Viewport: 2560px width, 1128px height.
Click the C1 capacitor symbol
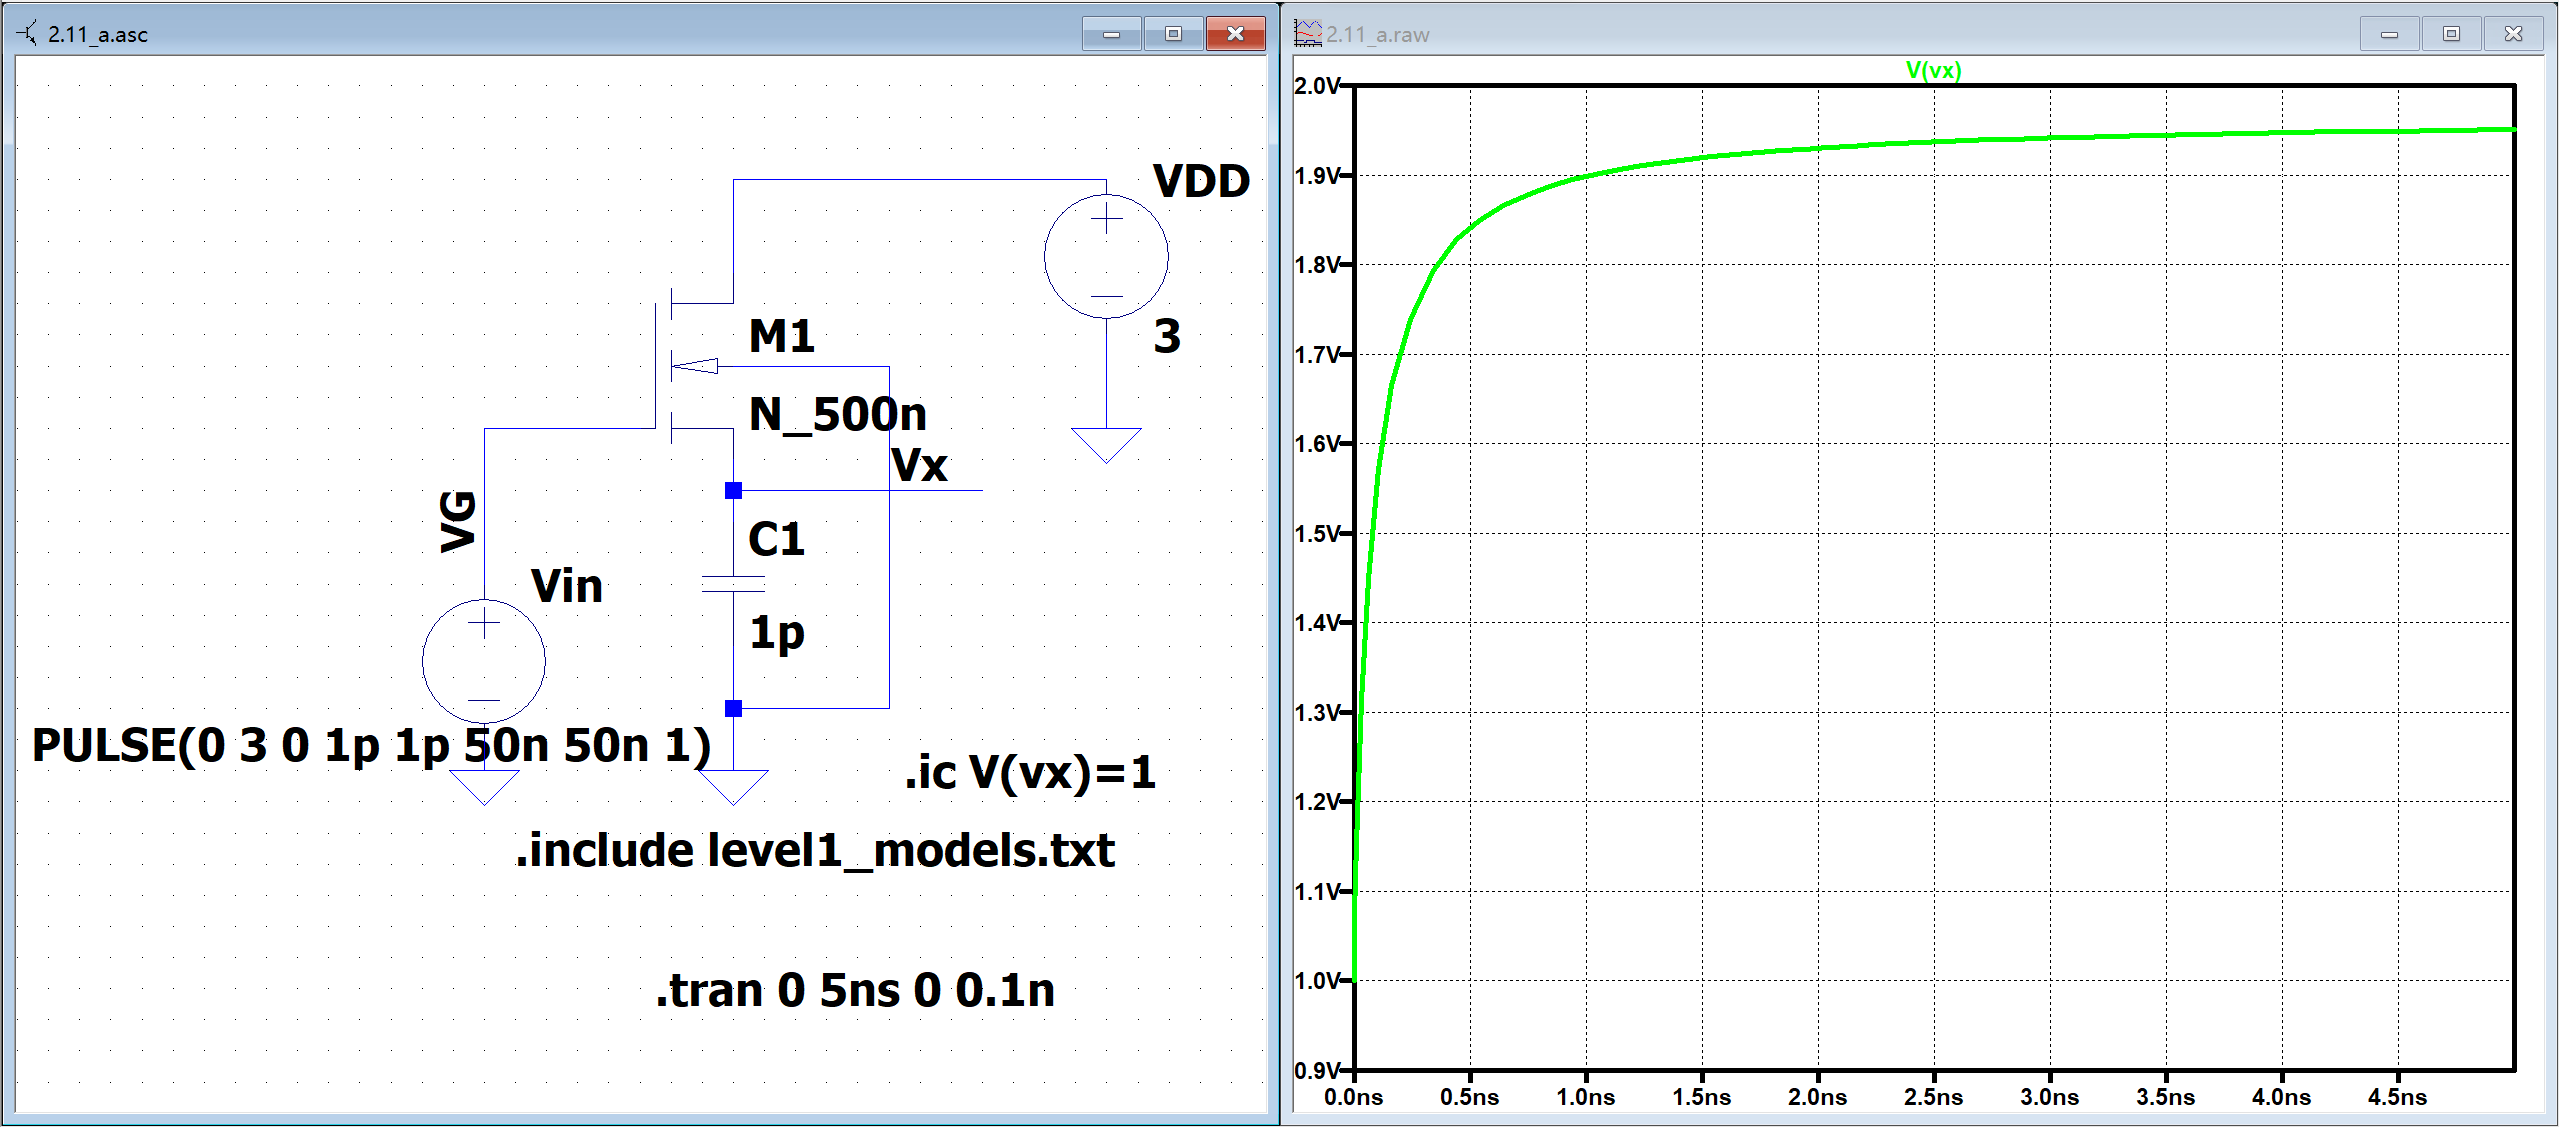(733, 584)
